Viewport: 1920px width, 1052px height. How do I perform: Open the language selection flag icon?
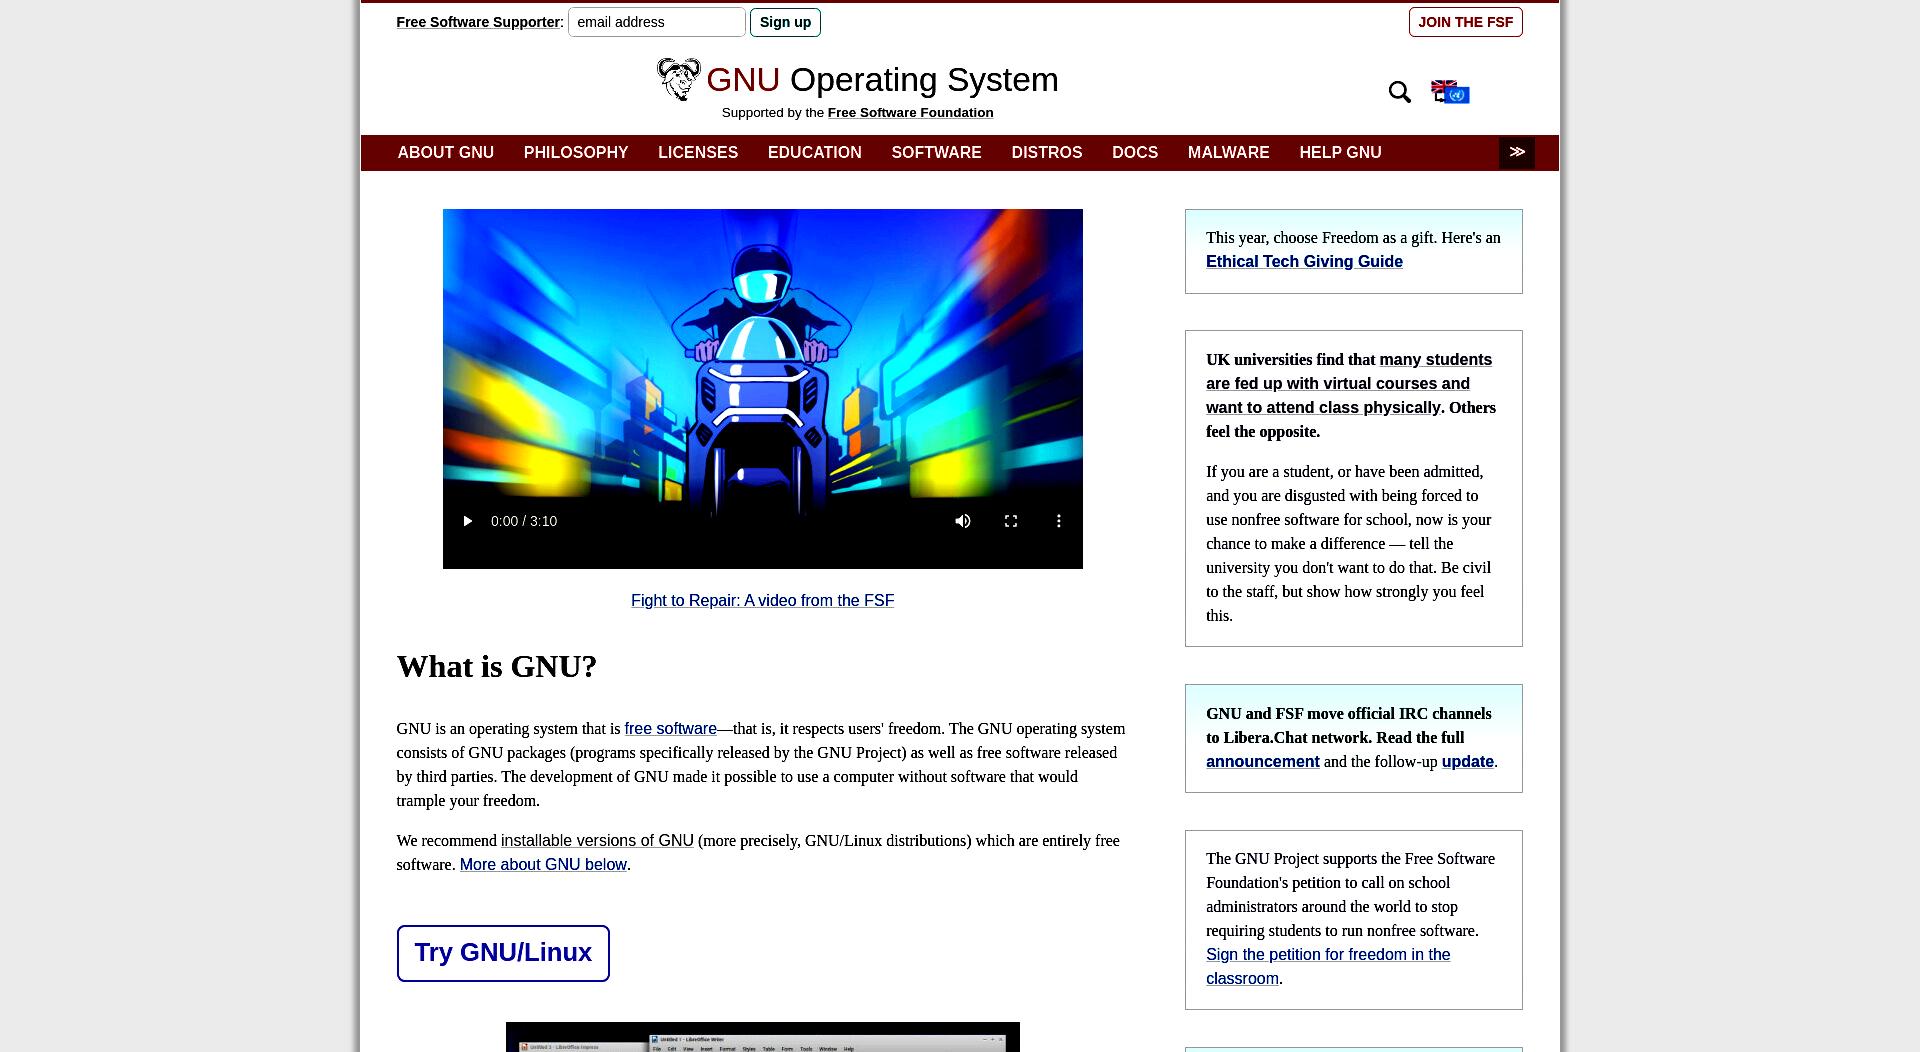[x=1450, y=92]
